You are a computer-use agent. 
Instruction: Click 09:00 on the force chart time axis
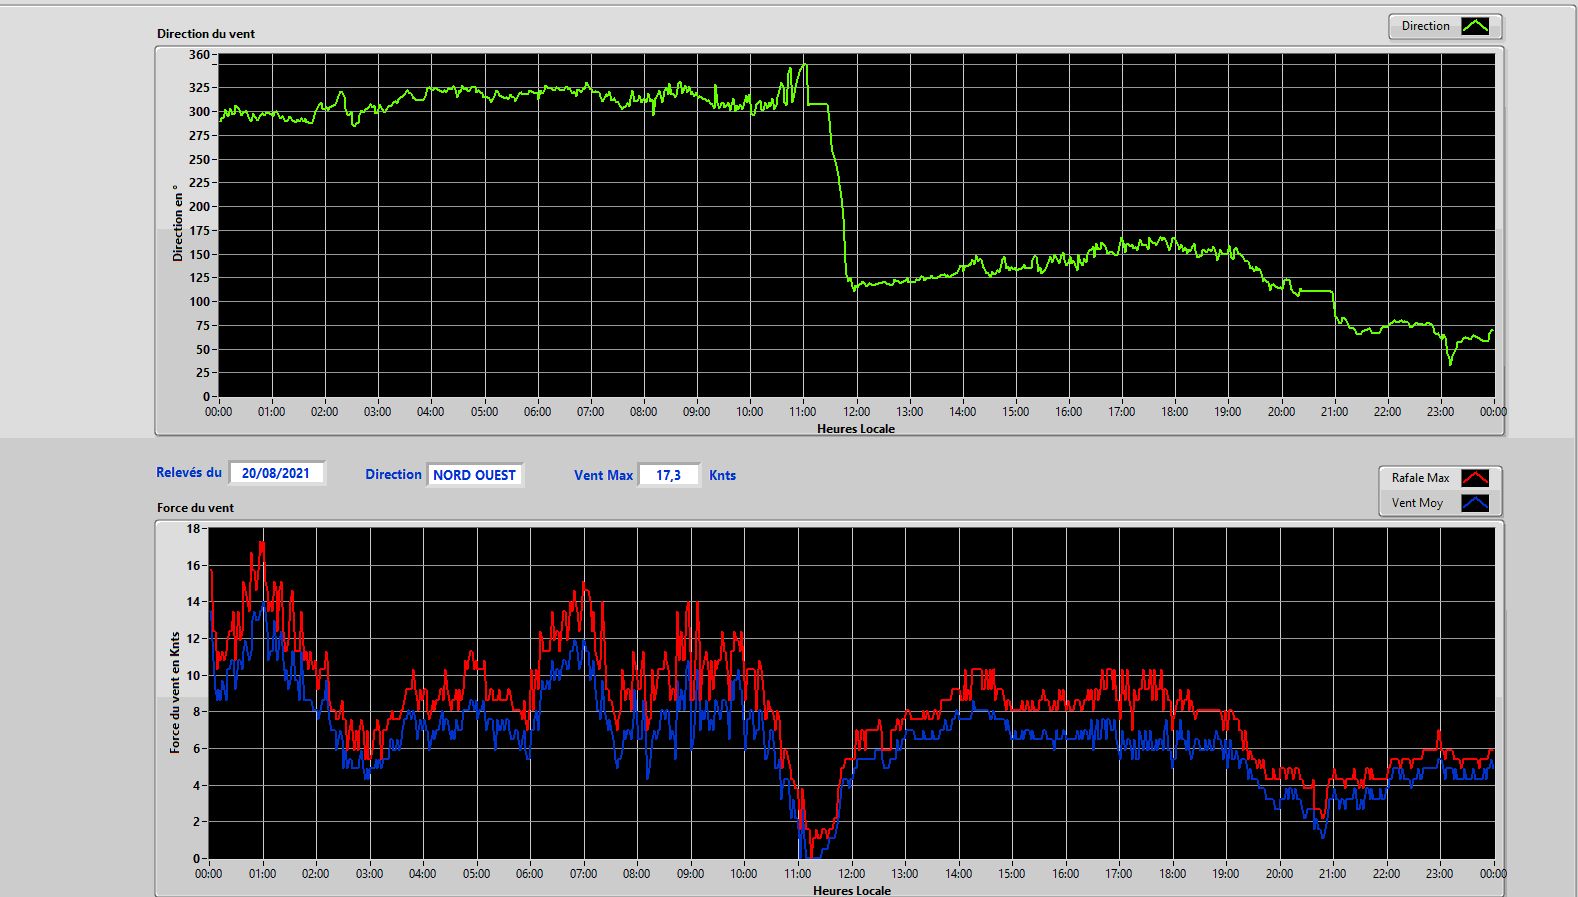click(690, 874)
